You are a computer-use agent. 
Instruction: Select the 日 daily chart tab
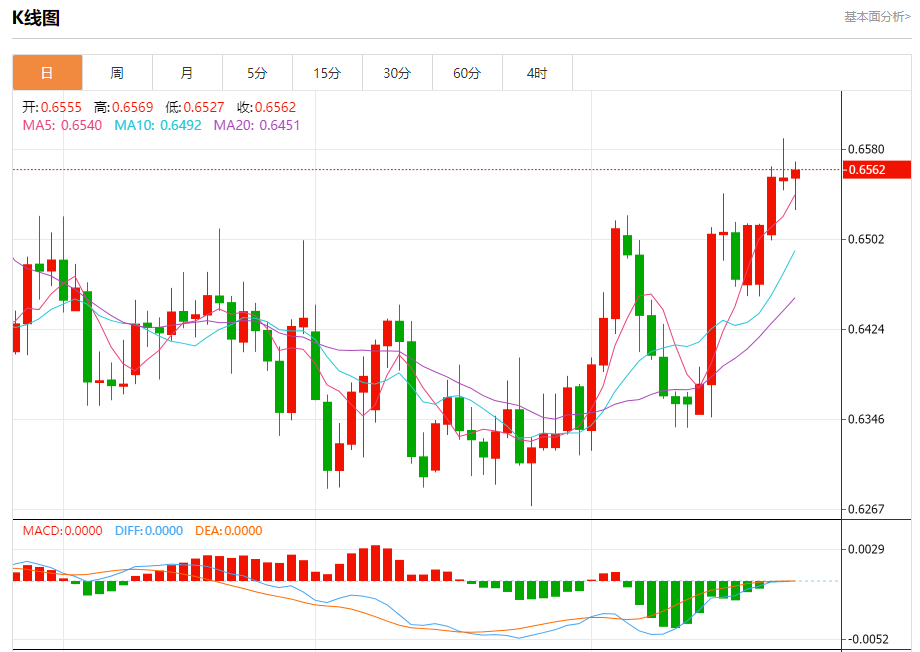click(x=48, y=73)
